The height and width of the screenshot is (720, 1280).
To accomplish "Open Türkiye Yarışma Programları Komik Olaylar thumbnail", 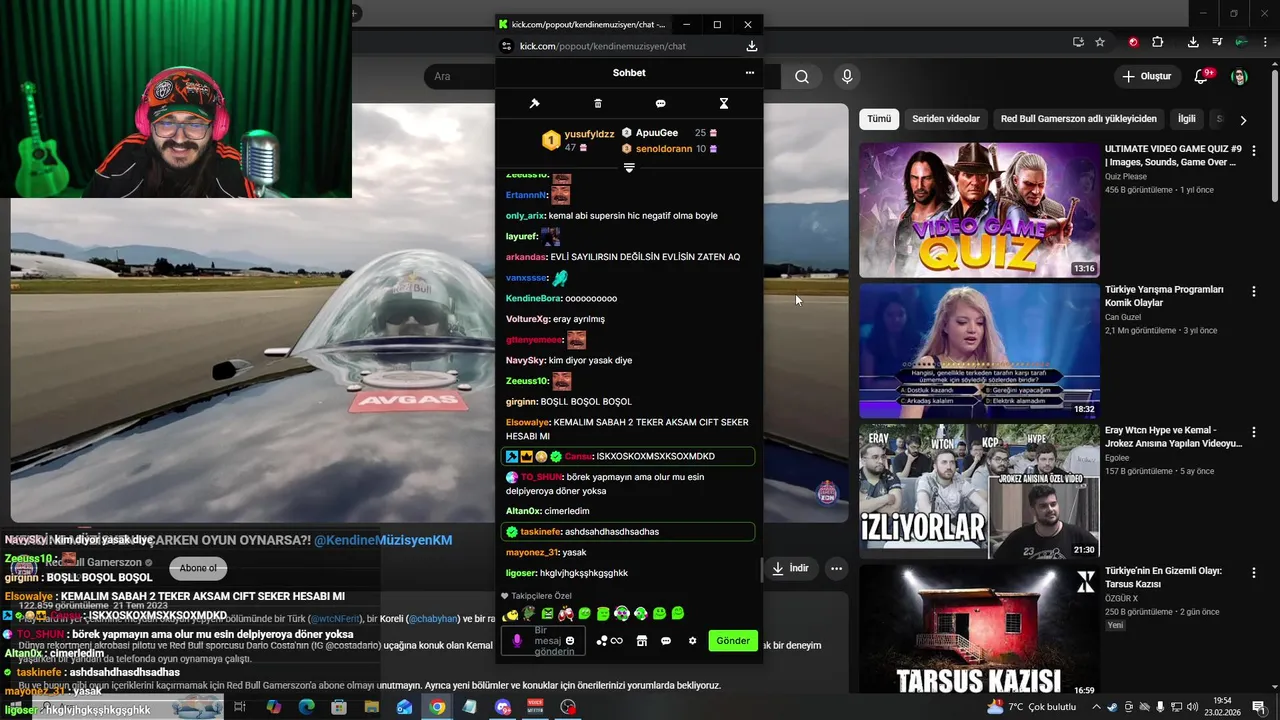I will 979,351.
